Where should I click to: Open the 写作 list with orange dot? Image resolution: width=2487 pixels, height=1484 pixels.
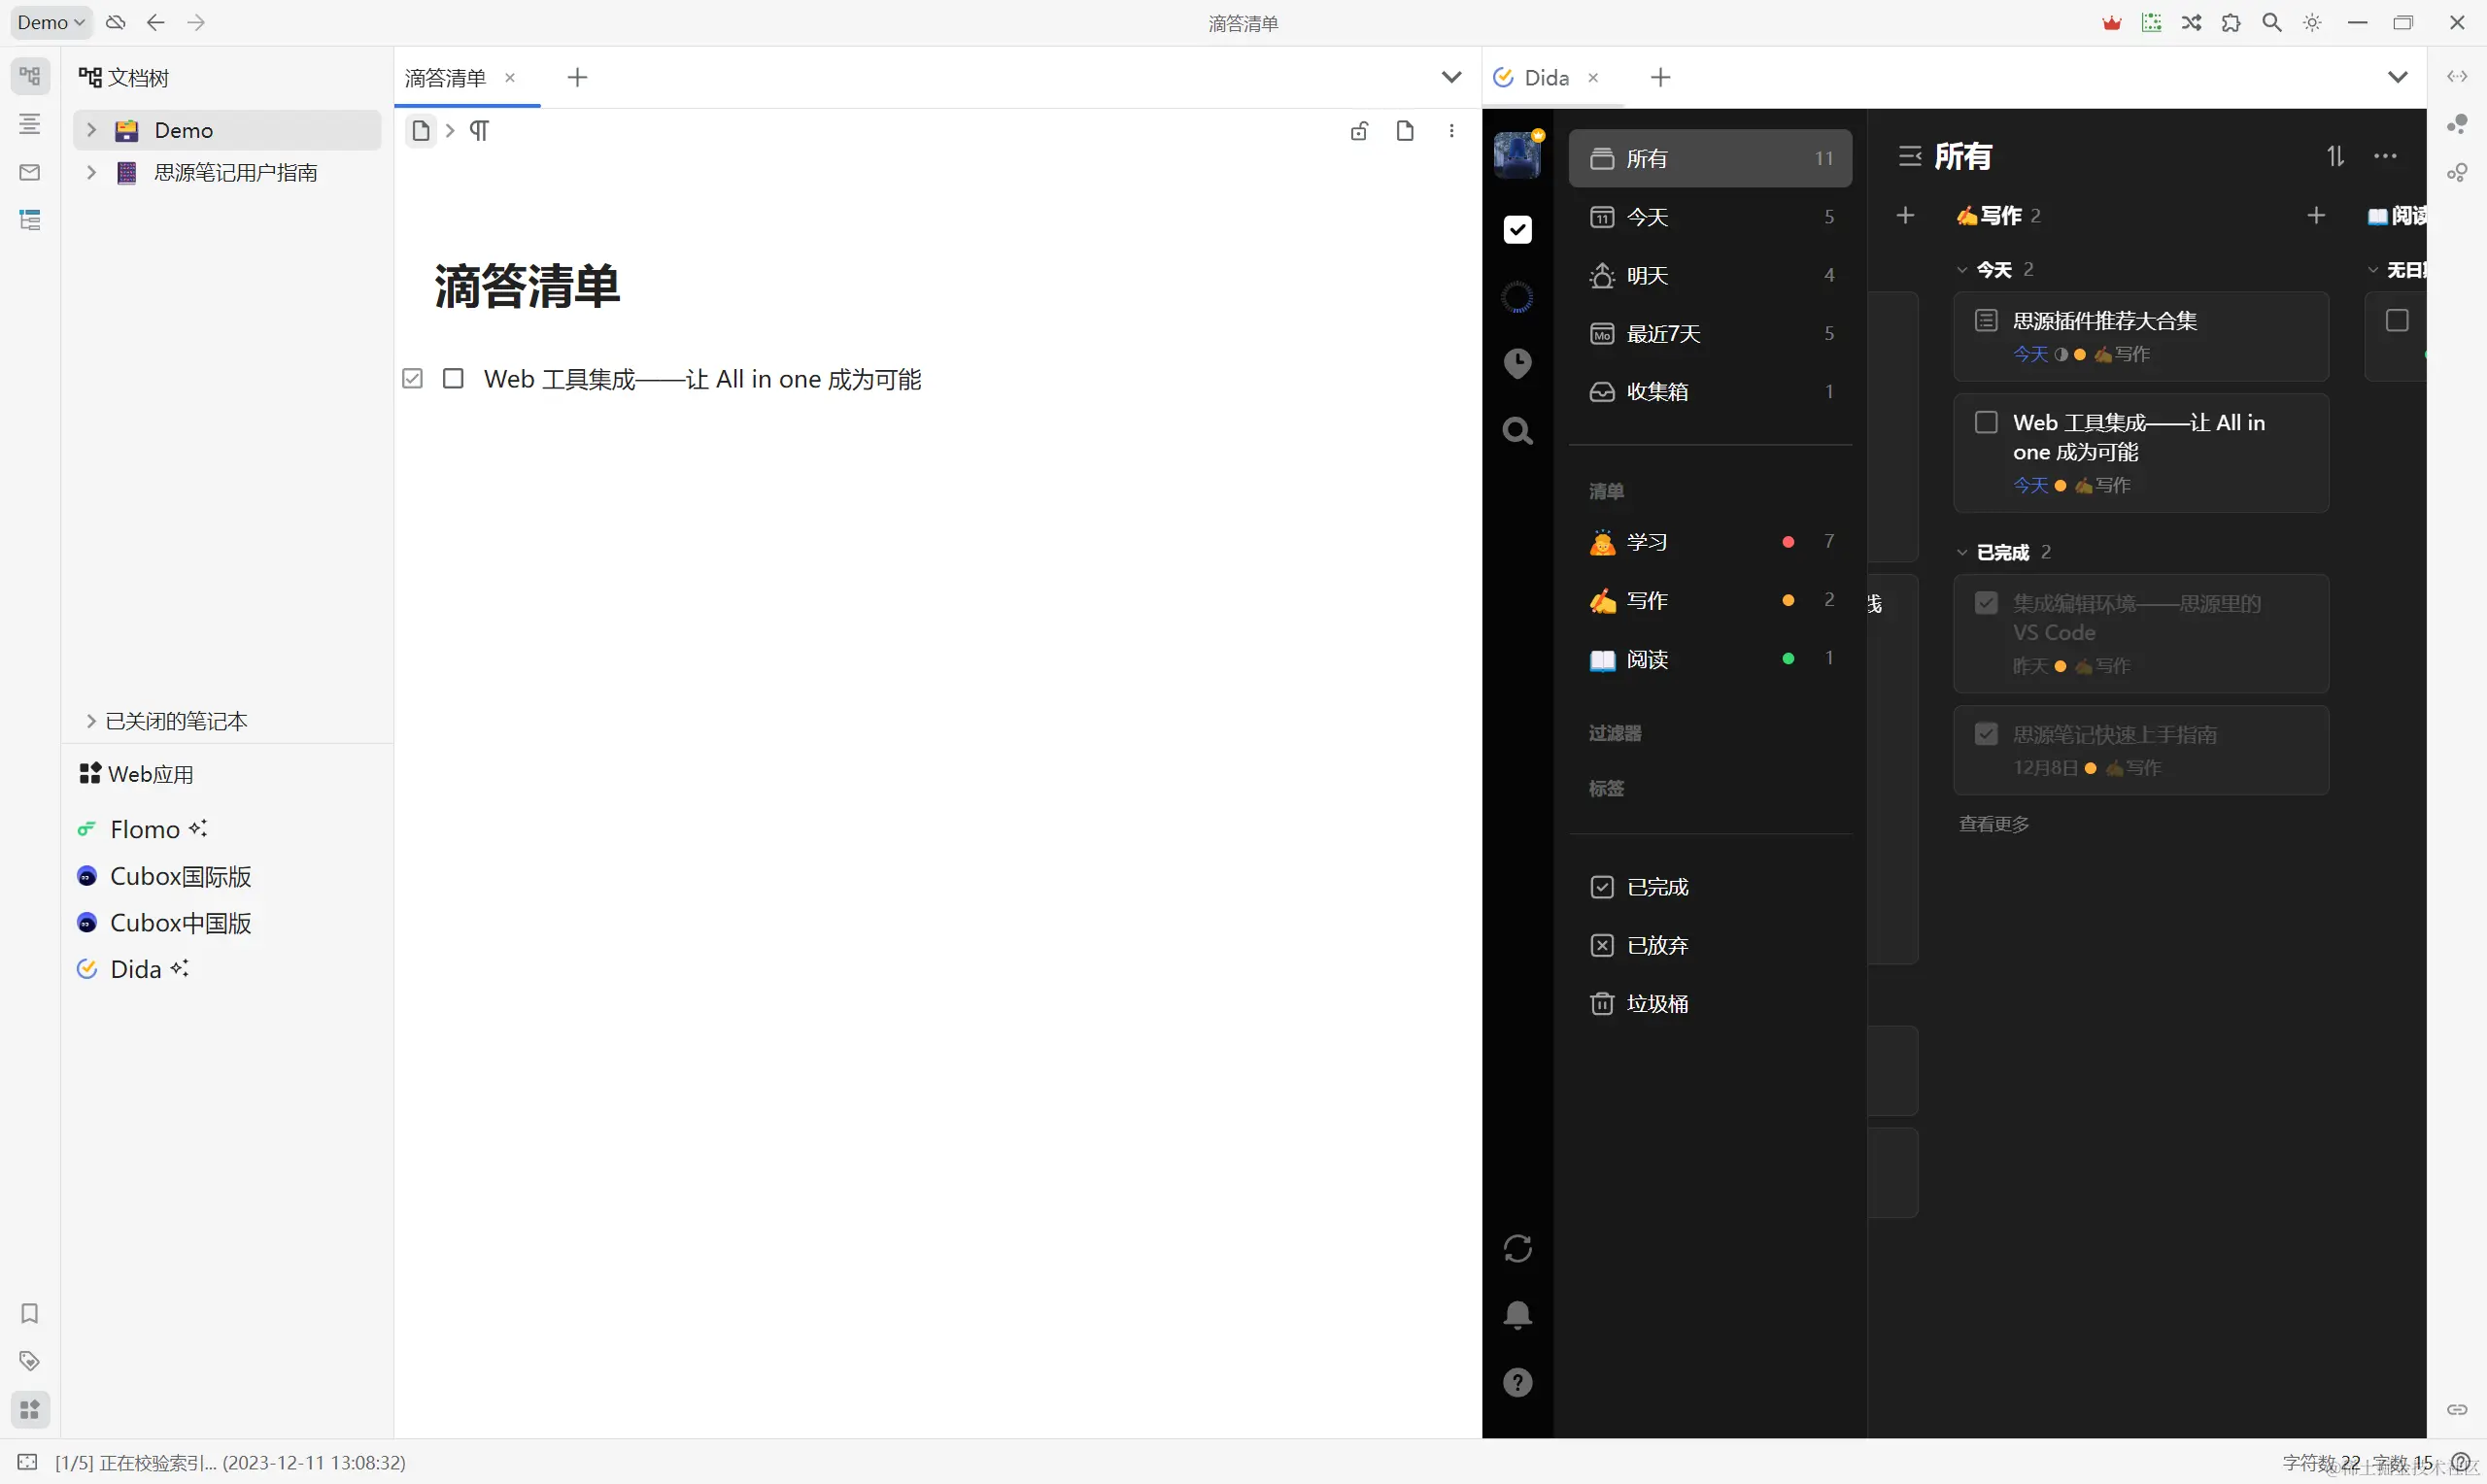tap(1647, 600)
